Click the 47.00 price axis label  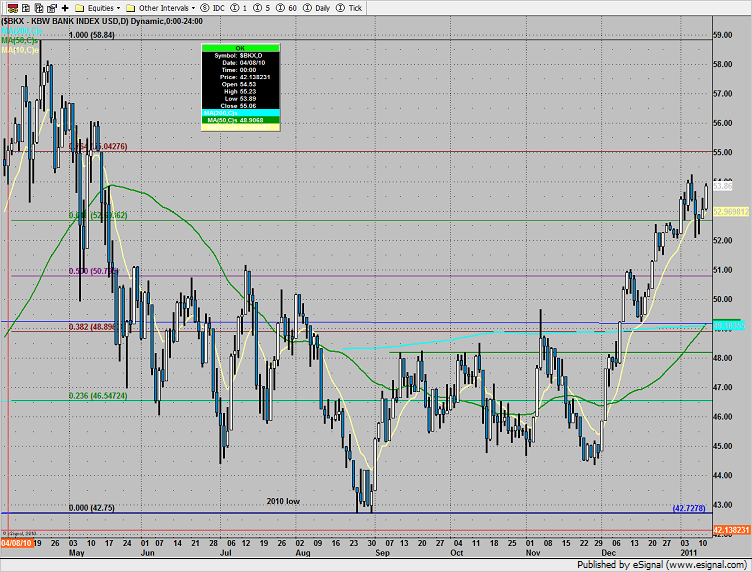click(723, 387)
